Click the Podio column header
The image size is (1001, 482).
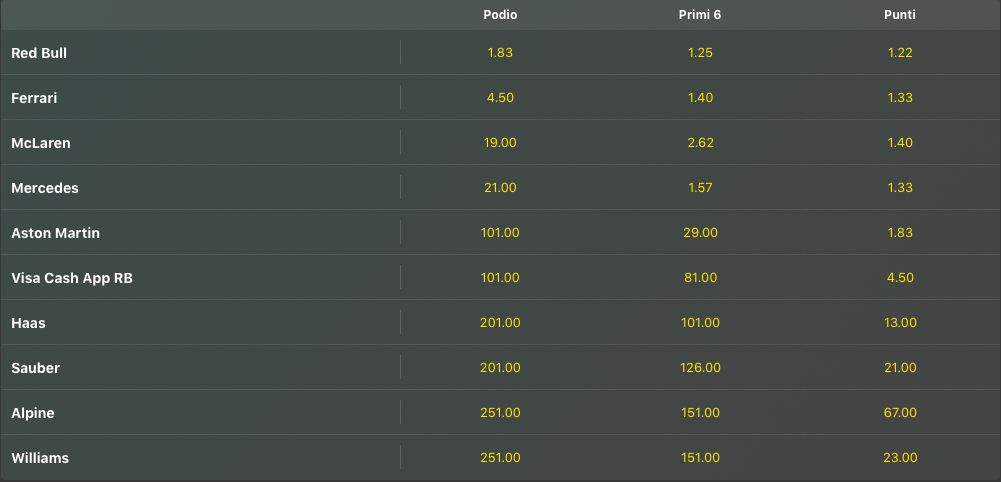(500, 15)
